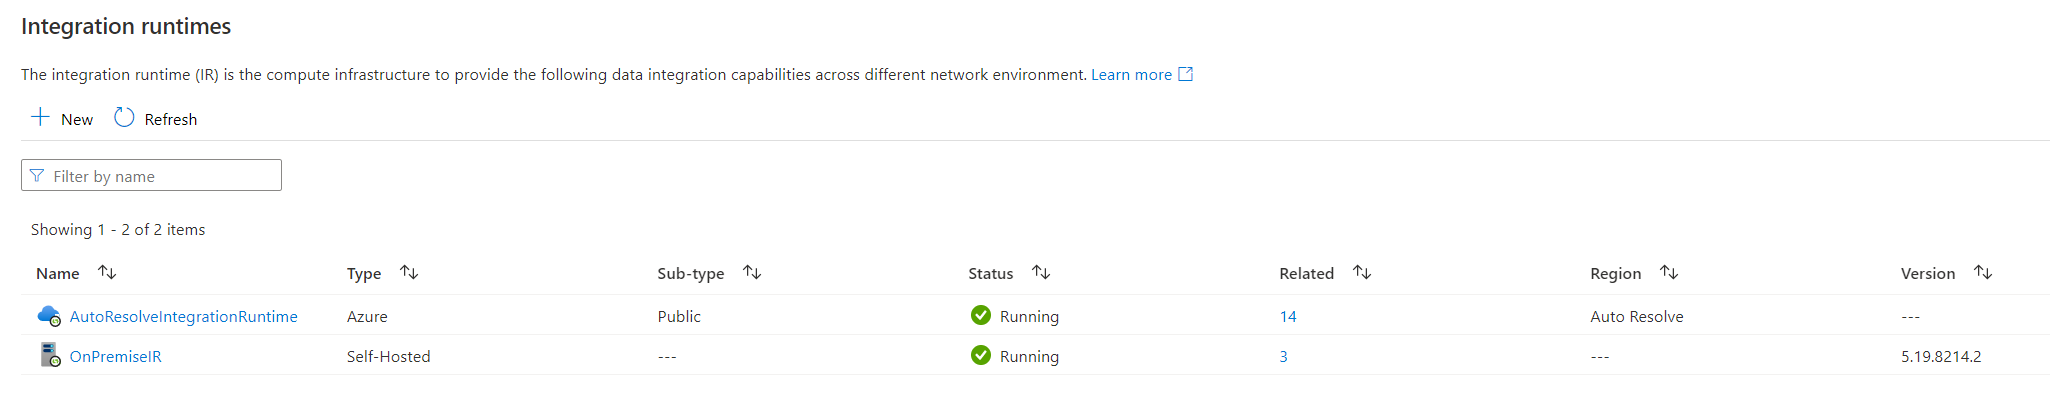The width and height of the screenshot is (2050, 412).
Task: Focus the Filter by name field
Action: click(x=160, y=176)
